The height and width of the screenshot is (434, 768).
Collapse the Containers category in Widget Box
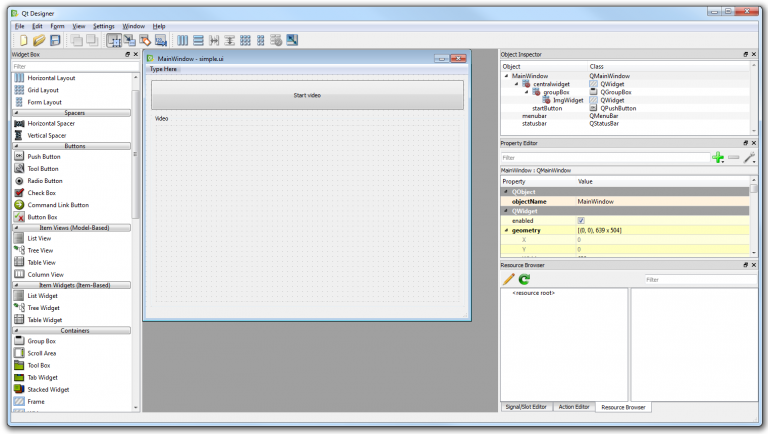(x=72, y=331)
